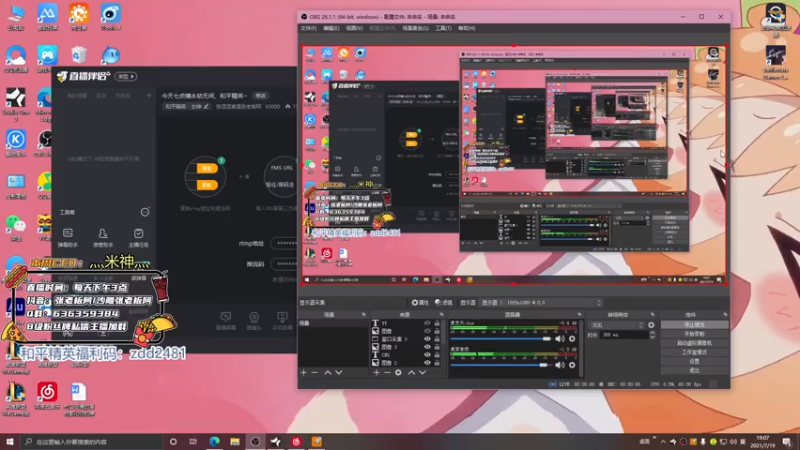
Task: Click 开始录制 start recording button
Action: click(x=694, y=334)
